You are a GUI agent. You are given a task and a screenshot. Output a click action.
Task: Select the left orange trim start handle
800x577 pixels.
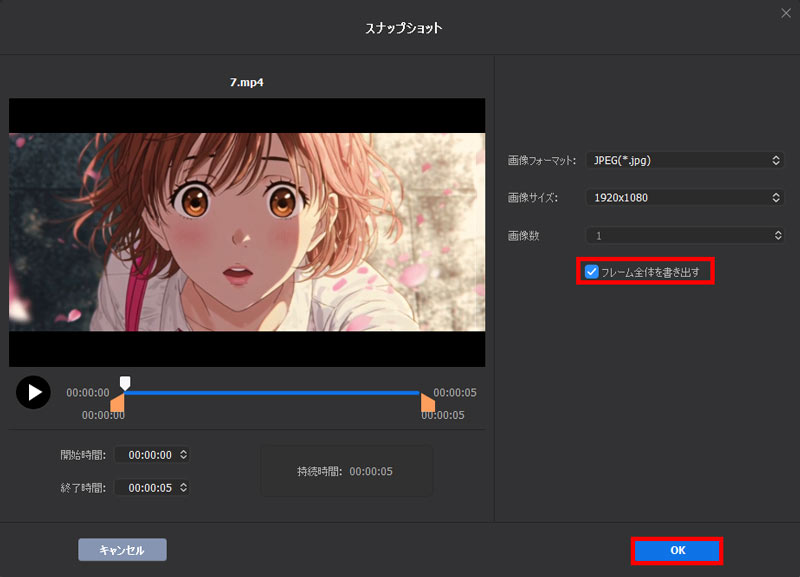pos(117,402)
